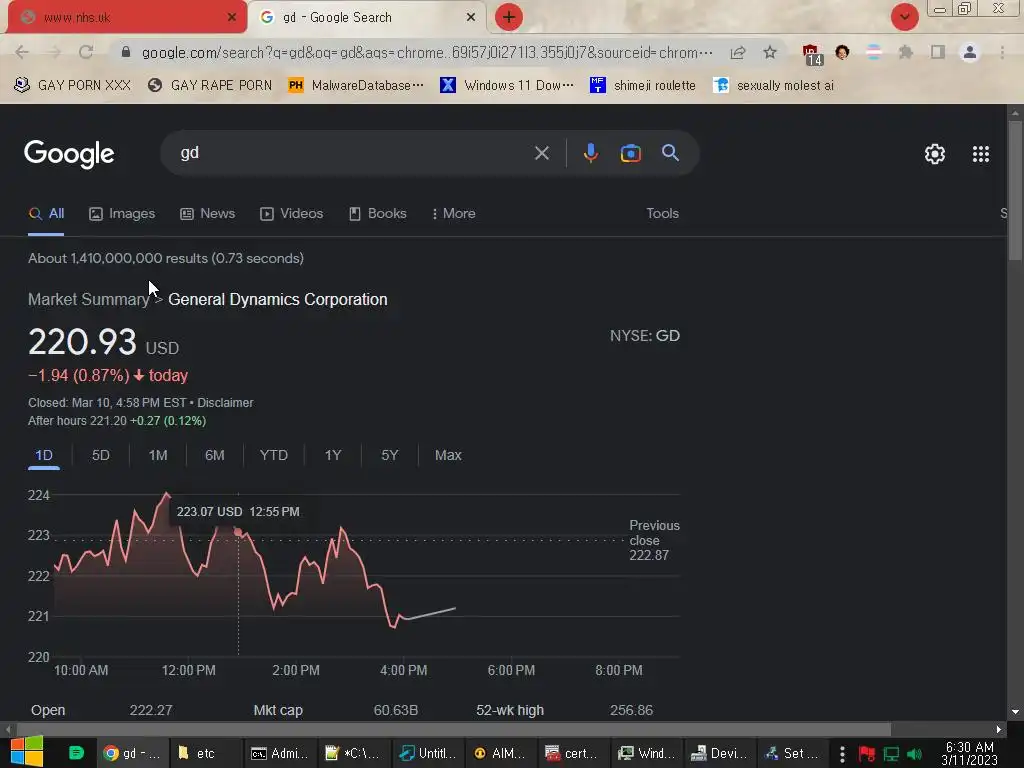Screen dimensions: 1024x768
Task: Click the vertical page scrollbar thumb
Action: pyautogui.click(x=1015, y=191)
